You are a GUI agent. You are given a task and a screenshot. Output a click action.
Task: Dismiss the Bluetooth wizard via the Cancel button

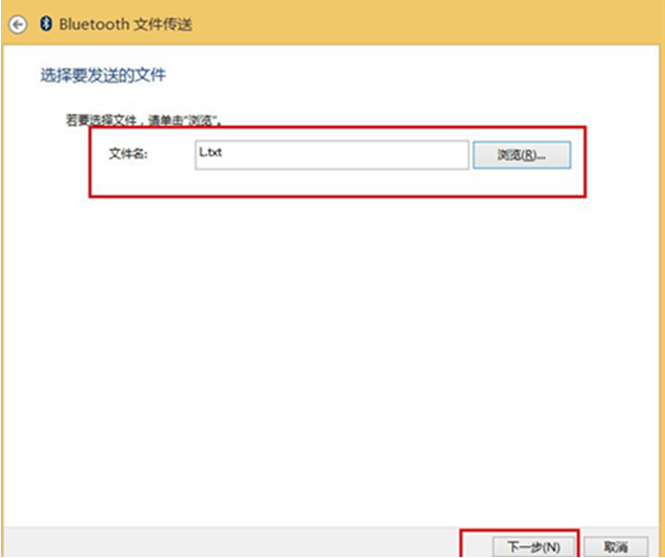click(617, 546)
